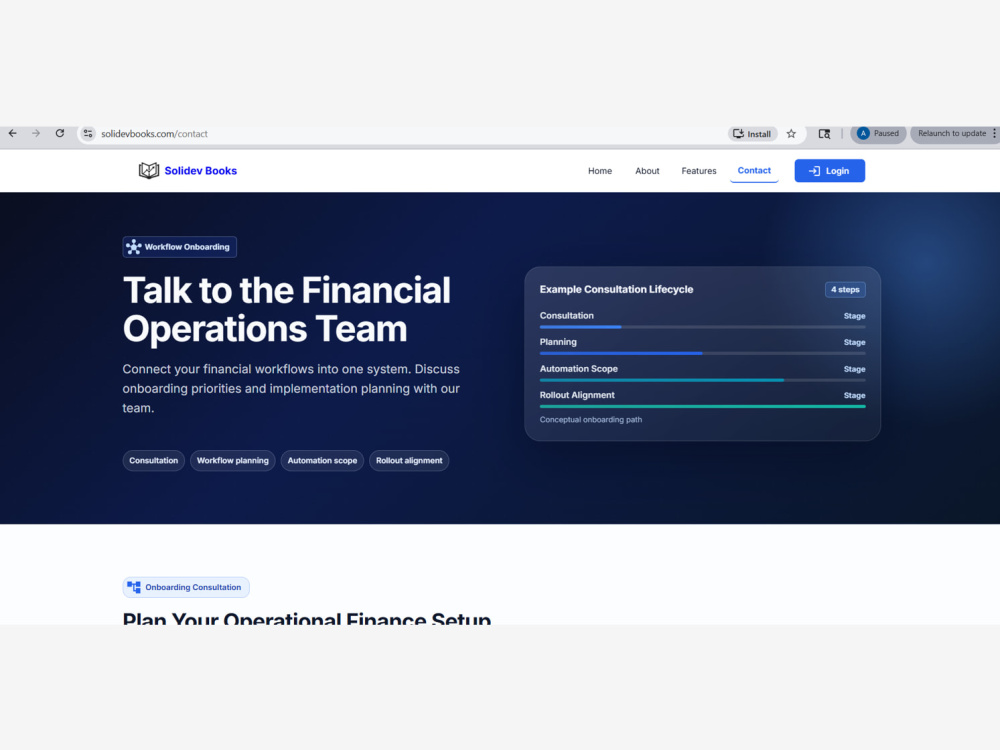Click the Solidev Books logo icon
The height and width of the screenshot is (750, 1000).
point(149,170)
